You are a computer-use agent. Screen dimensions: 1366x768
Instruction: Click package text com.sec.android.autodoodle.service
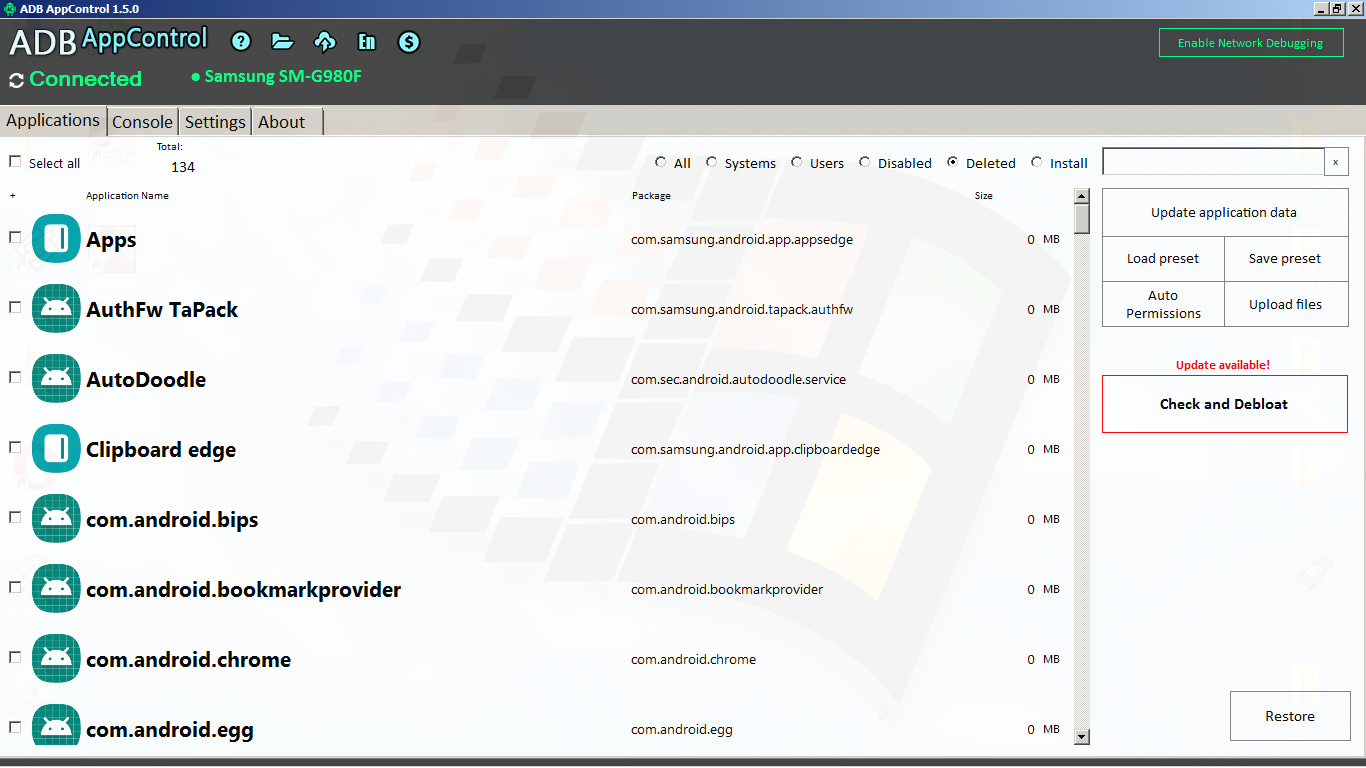738,380
